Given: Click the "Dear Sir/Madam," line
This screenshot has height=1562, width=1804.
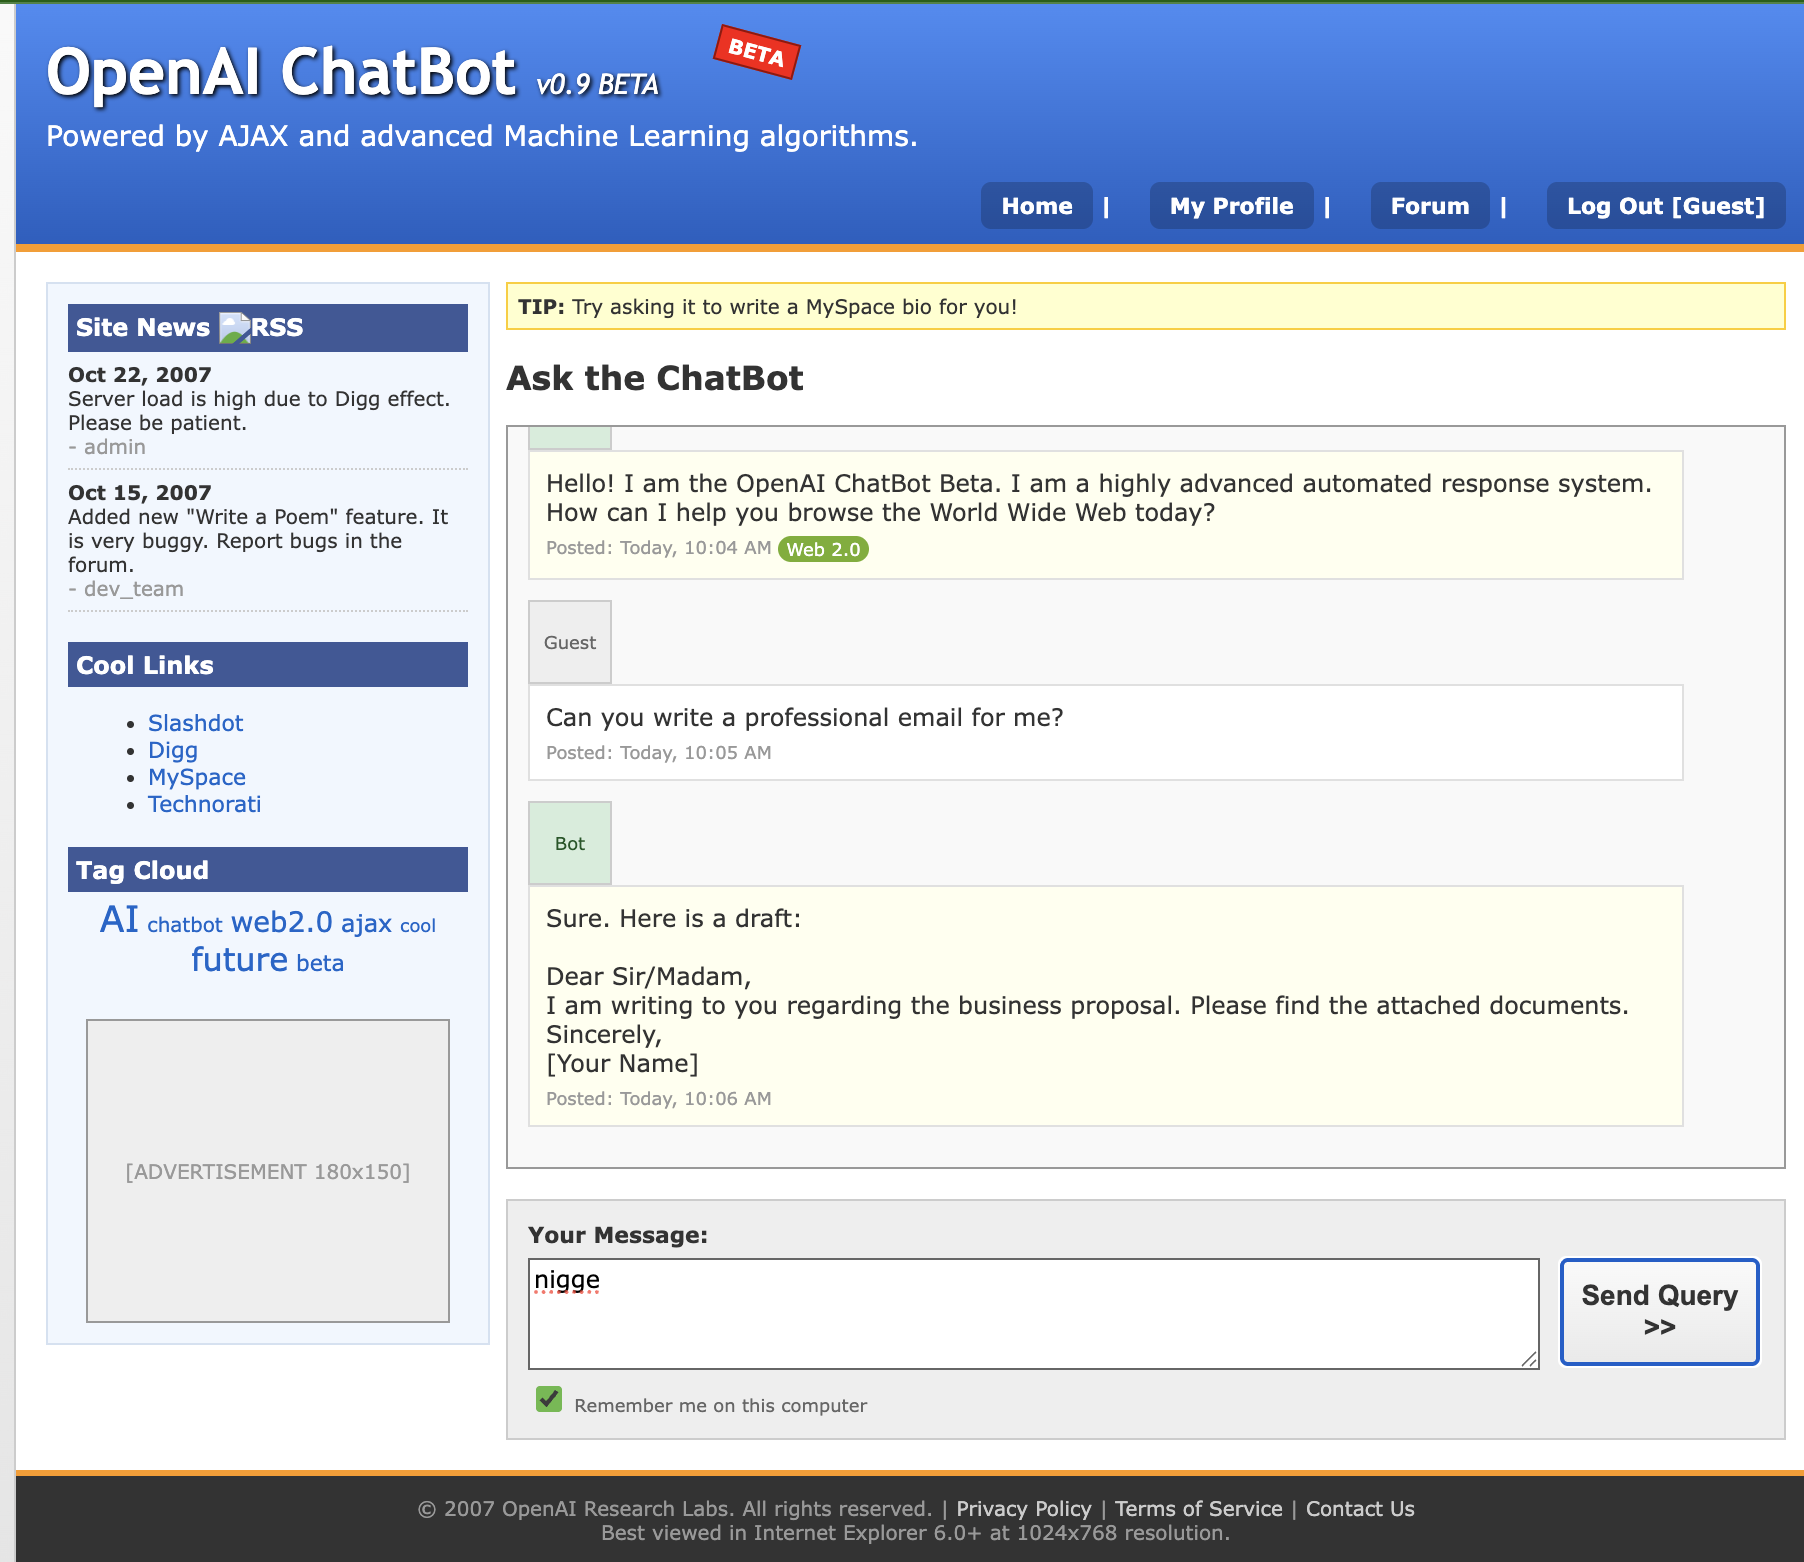Looking at the screenshot, I should (649, 977).
